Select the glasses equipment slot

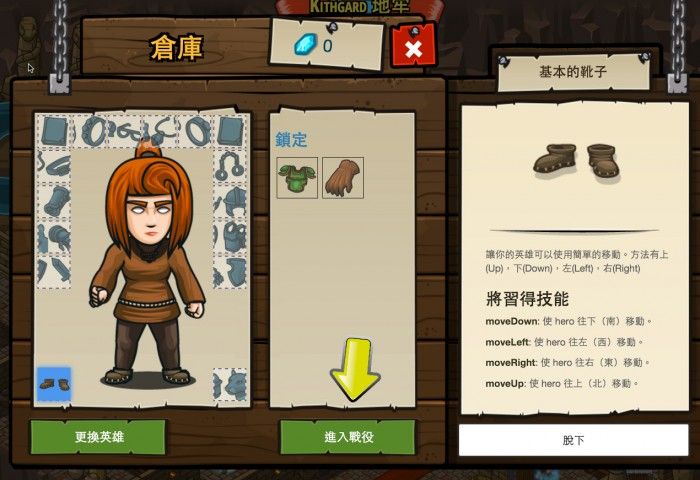tap(124, 131)
